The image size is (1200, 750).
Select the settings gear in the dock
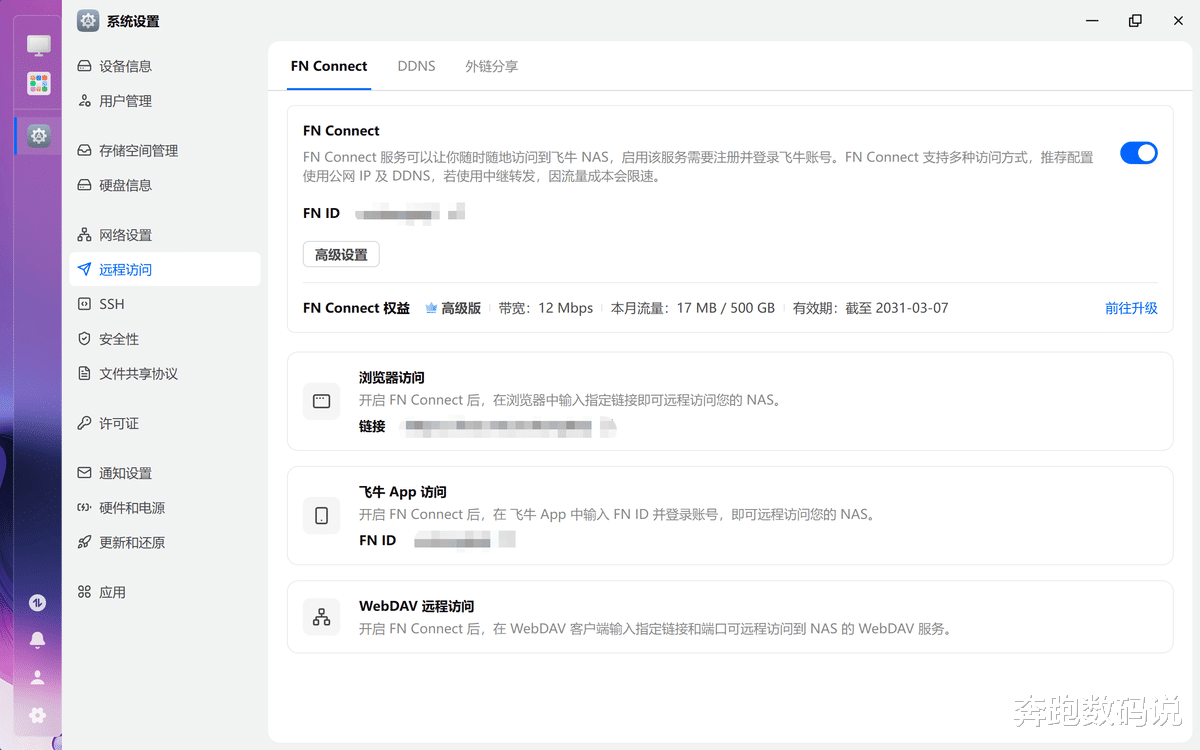point(39,136)
